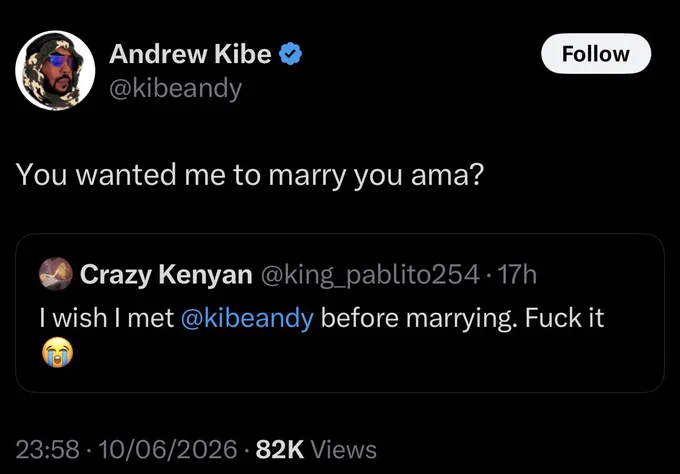The height and width of the screenshot is (474, 680).
Task: Click "I wish I met" in the quoted text
Action: click(x=107, y=318)
